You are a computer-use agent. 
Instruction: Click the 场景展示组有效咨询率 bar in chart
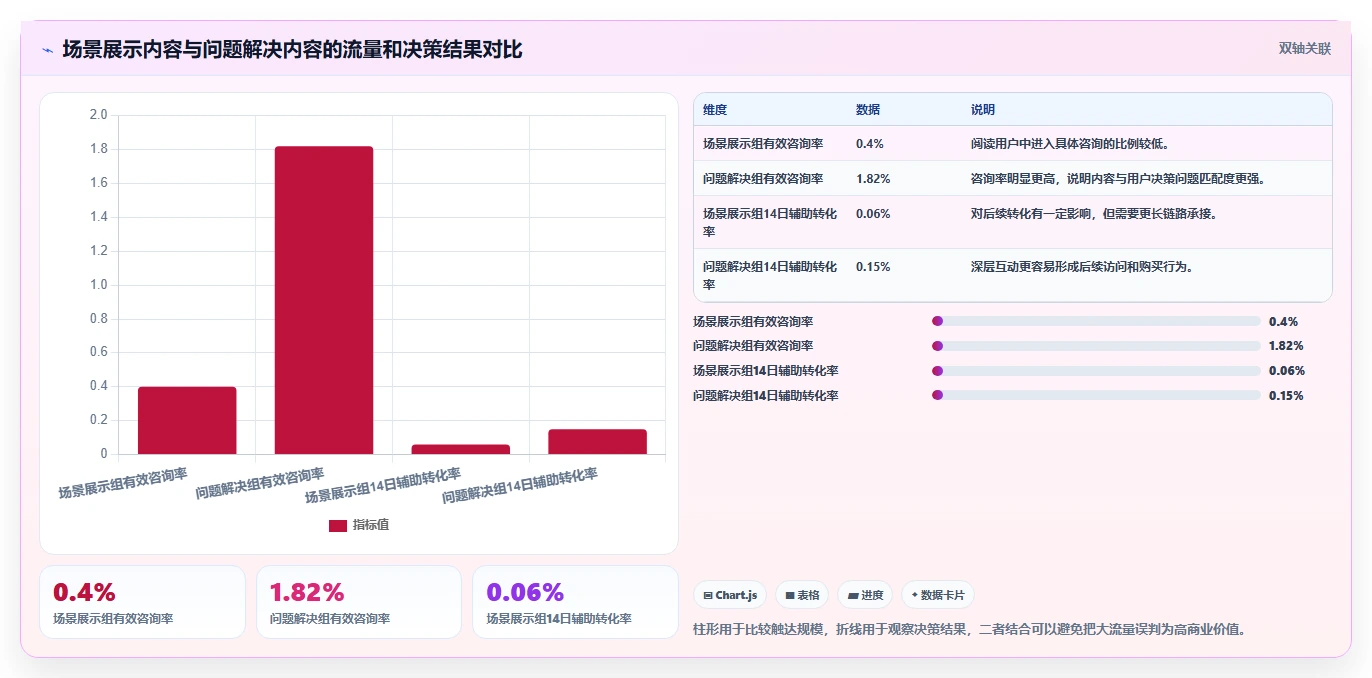[187, 420]
